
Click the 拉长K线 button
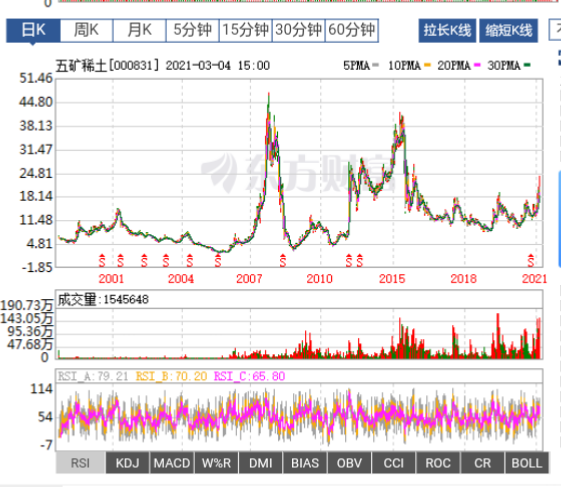point(447,30)
